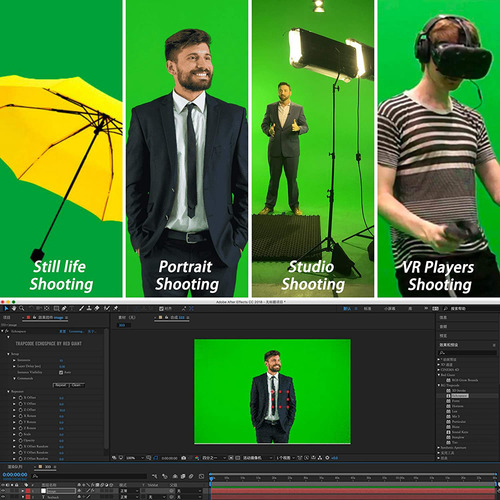Select the Puppet Pin tool
Image resolution: width=500 pixels, height=500 pixels.
coord(116,308)
